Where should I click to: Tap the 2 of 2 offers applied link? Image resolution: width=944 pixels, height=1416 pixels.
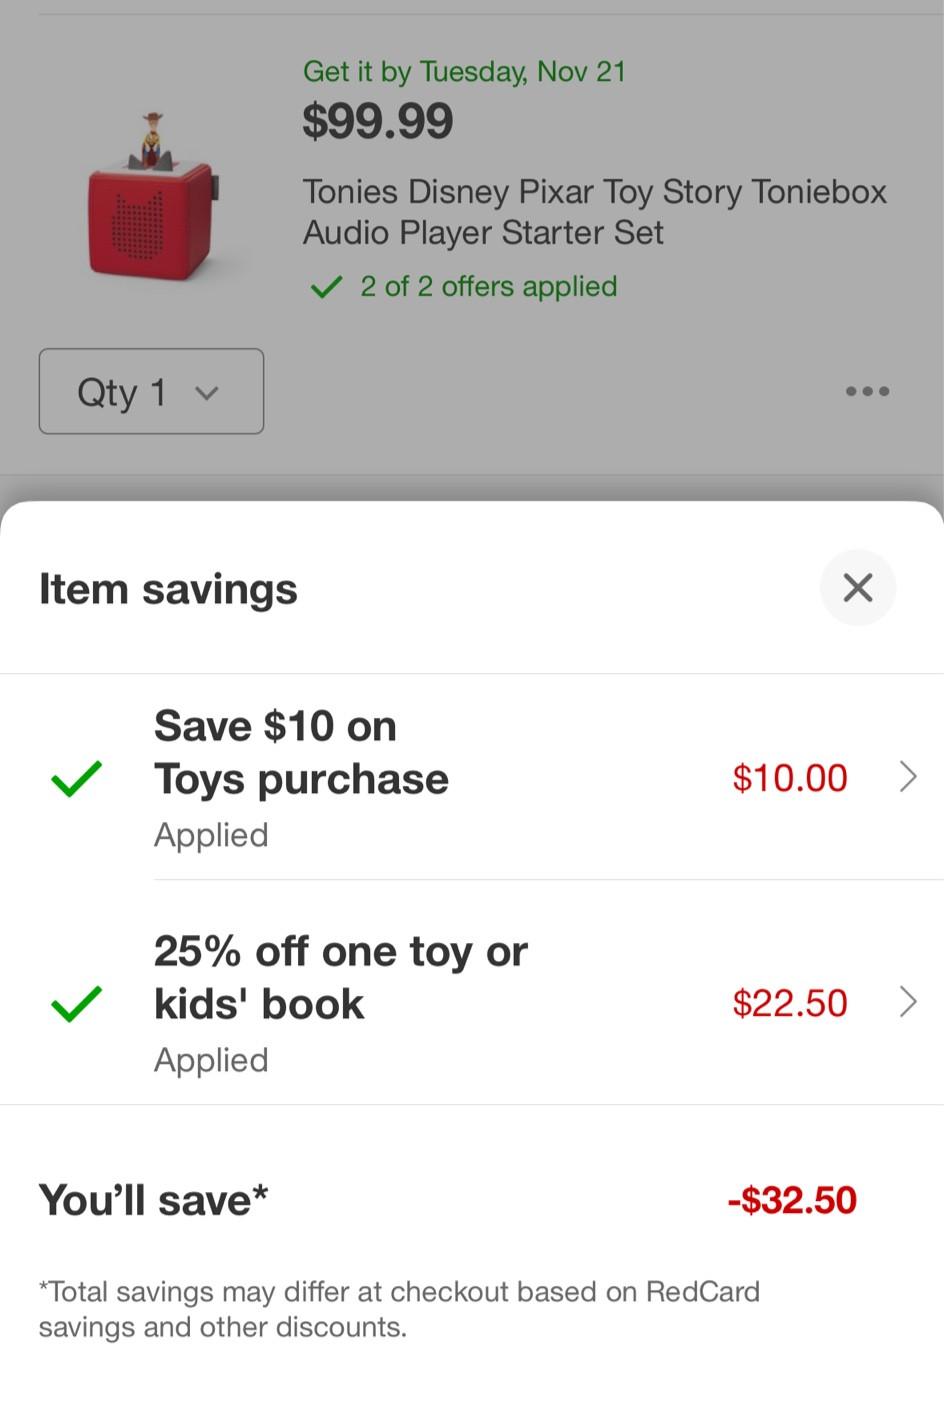489,287
